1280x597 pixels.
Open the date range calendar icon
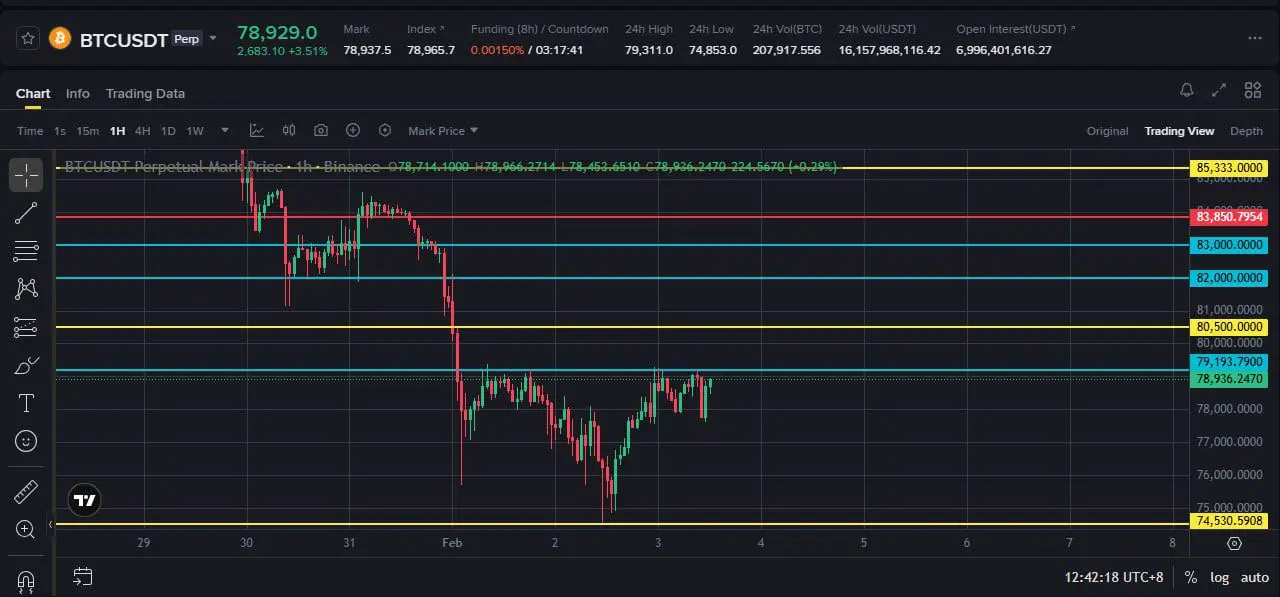coord(83,576)
